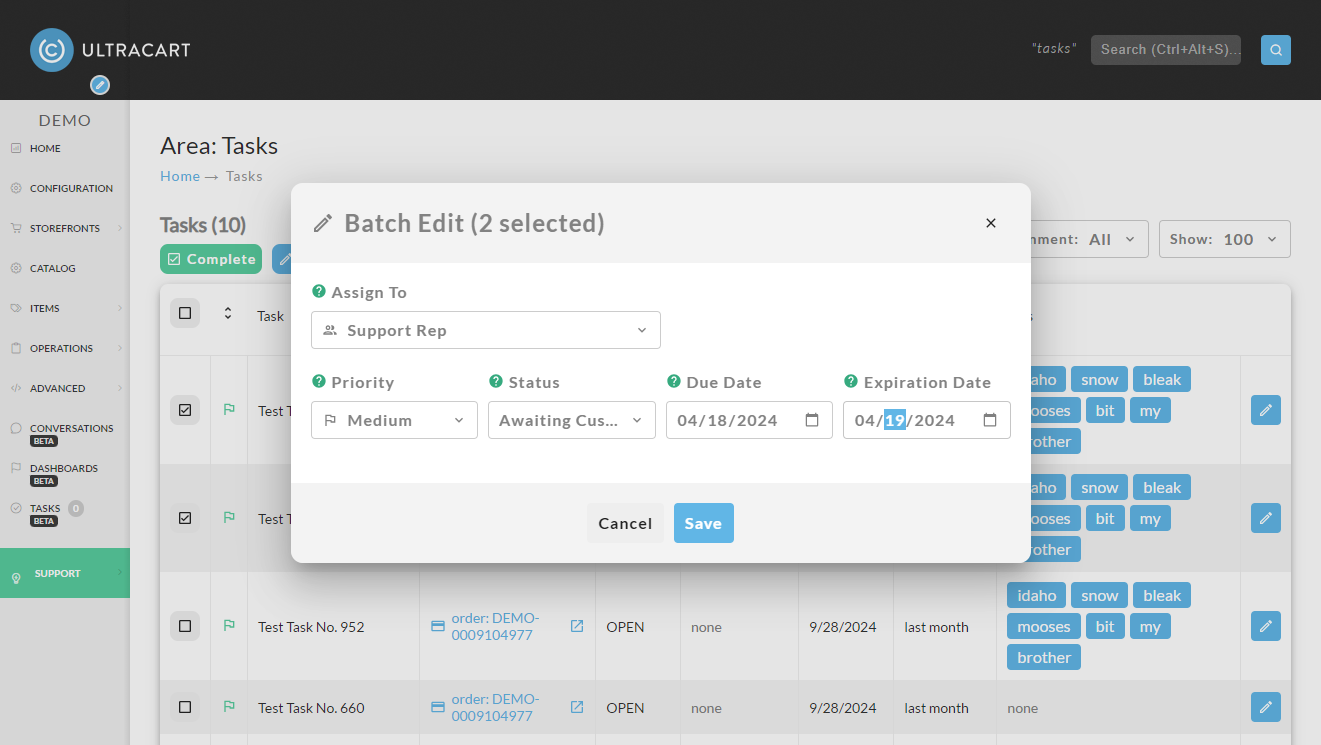The width and height of the screenshot is (1321, 745).
Task: Click edit pencil for Test Task No. 952
Action: (x=1266, y=627)
